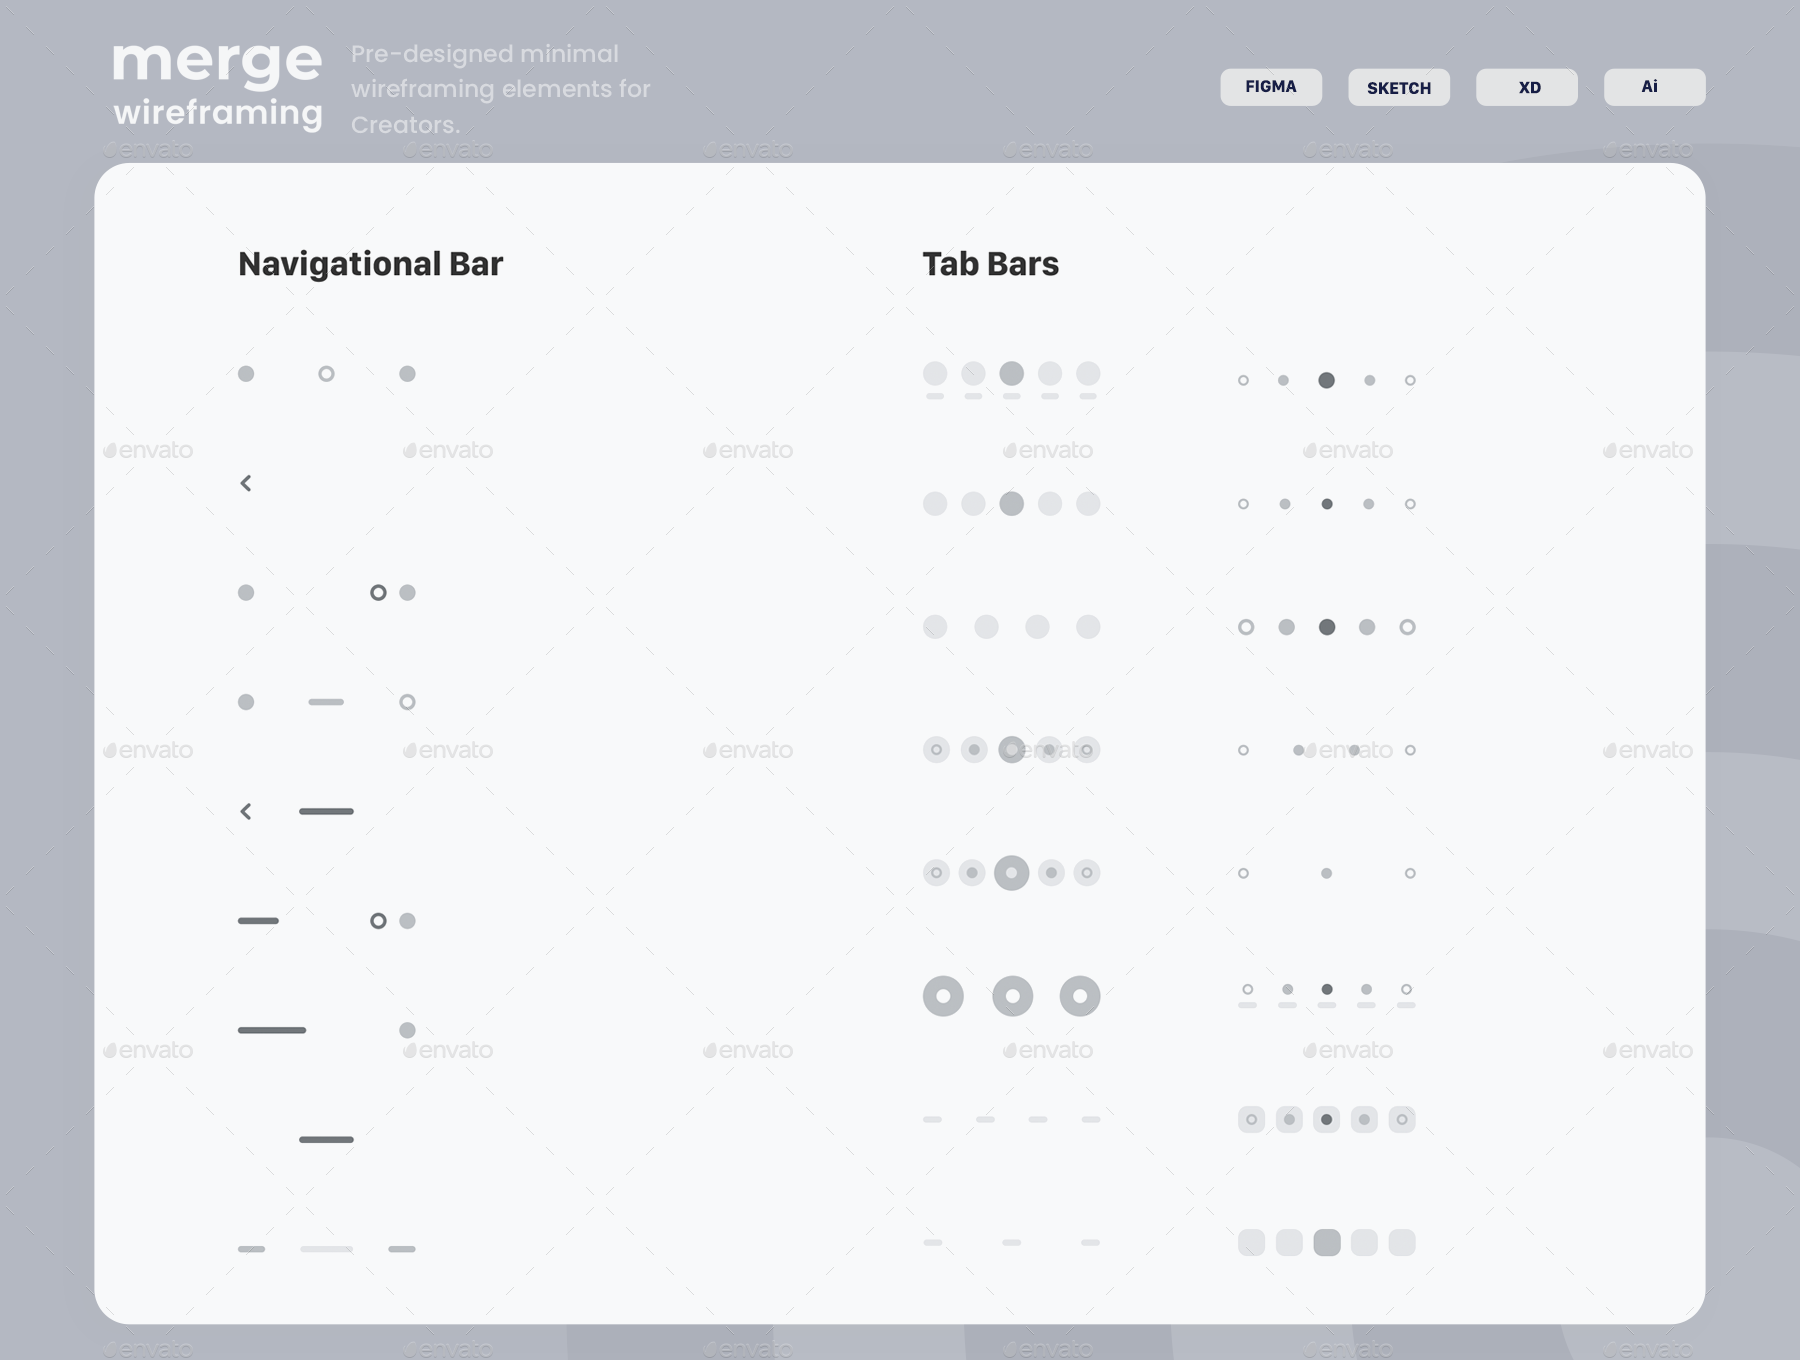The height and width of the screenshot is (1360, 1800).
Task: Click the dark third square in the bottom-right tab bar
Action: (1327, 1243)
